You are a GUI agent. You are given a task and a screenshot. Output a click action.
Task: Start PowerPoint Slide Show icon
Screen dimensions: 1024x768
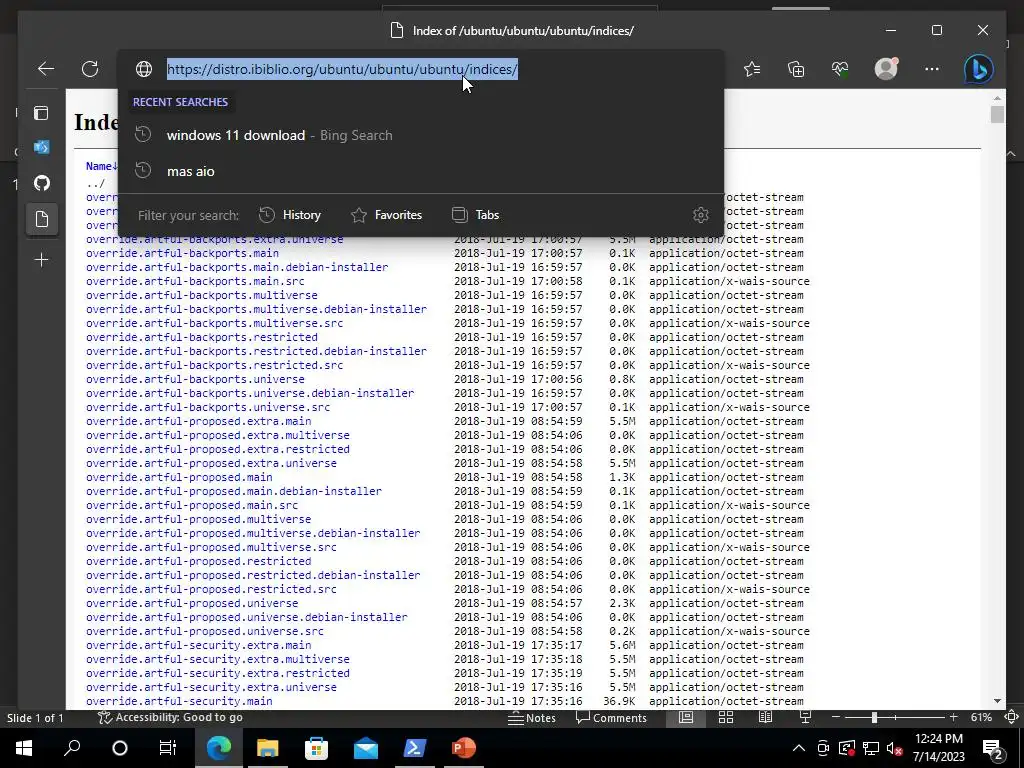[x=805, y=718]
